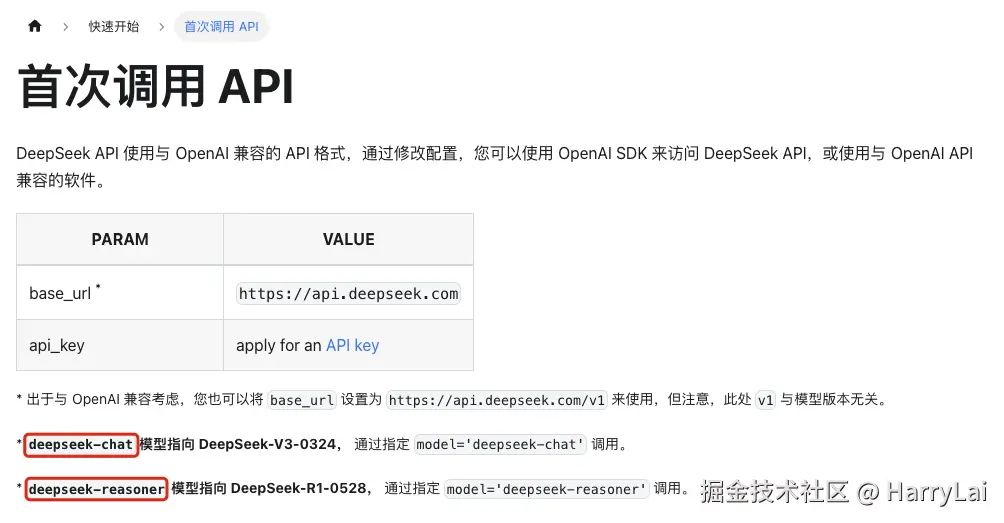The width and height of the screenshot is (1004, 523).
Task: Click the inline v1 code tag
Action: (765, 400)
